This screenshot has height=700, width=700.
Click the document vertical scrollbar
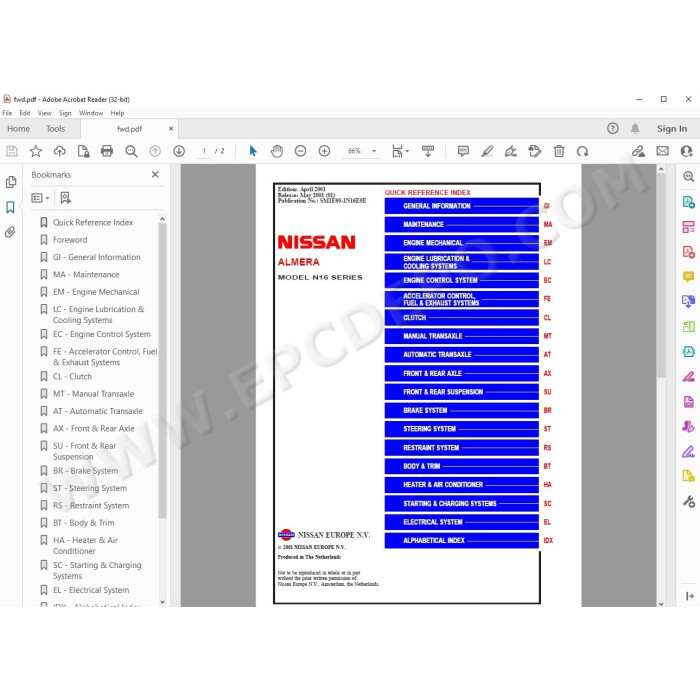coord(661,276)
